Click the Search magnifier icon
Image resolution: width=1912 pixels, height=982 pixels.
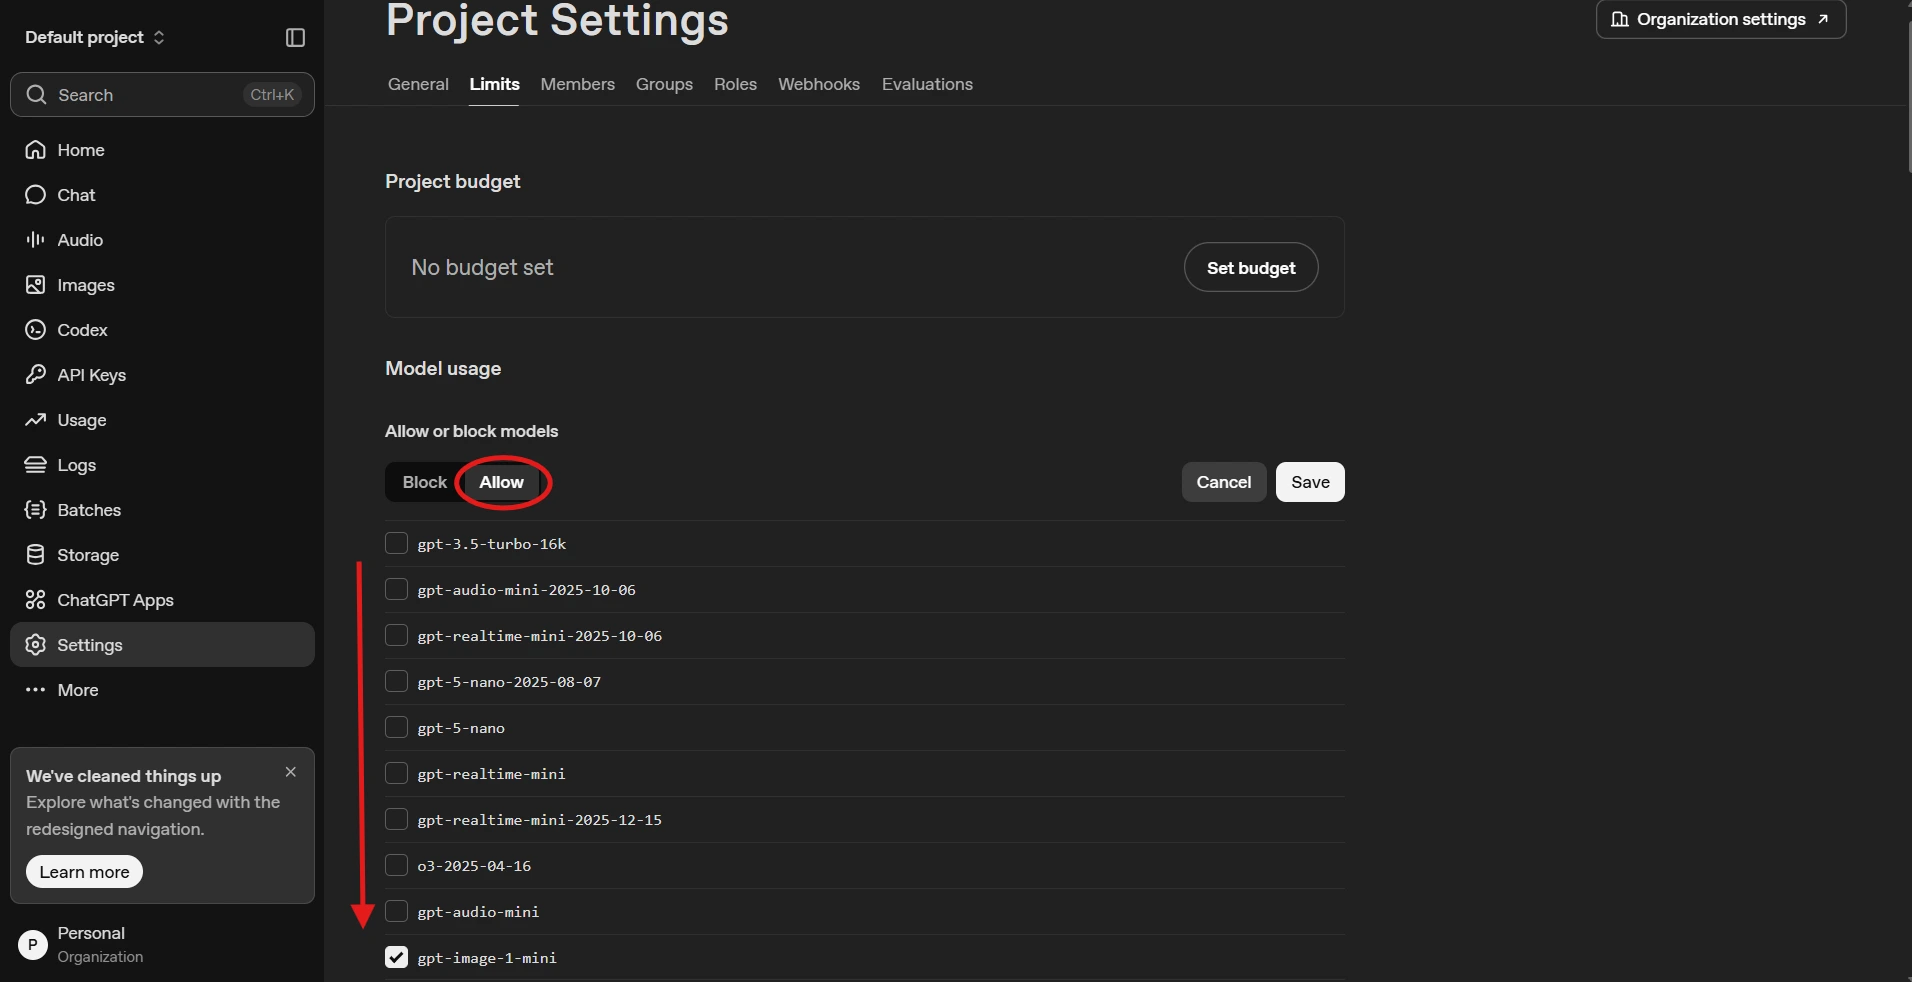point(37,95)
